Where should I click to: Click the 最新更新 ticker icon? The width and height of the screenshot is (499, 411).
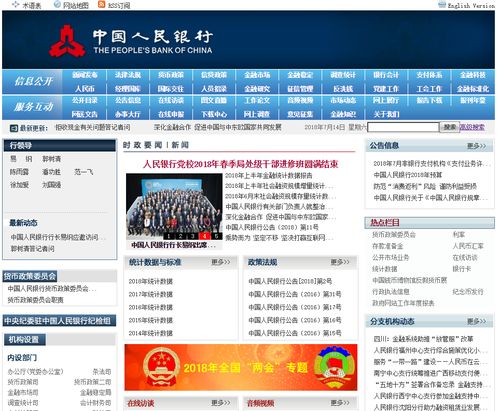tap(14, 128)
